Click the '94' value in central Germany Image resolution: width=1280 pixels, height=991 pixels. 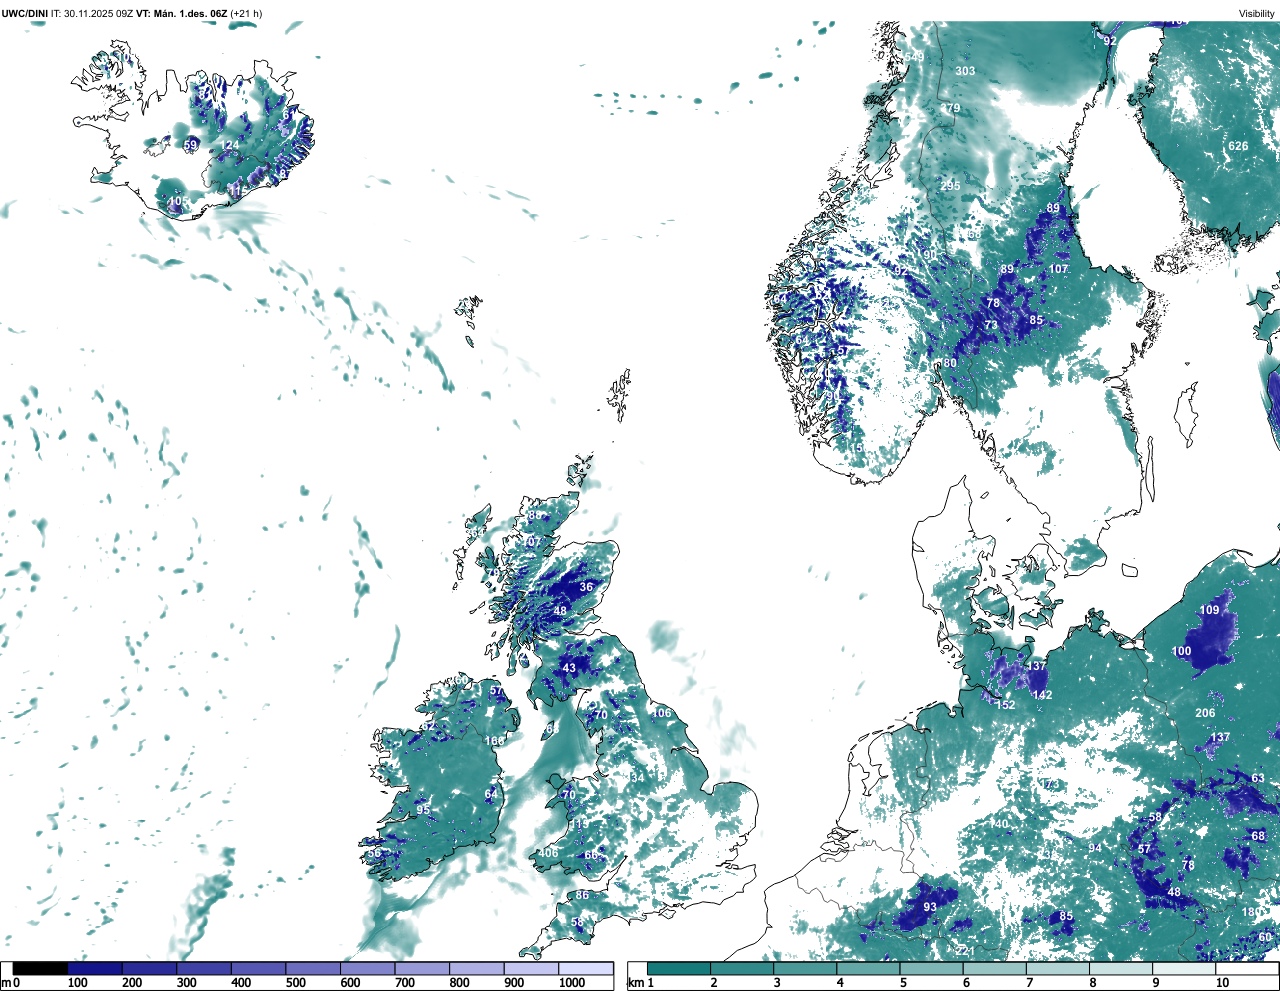tap(1095, 848)
